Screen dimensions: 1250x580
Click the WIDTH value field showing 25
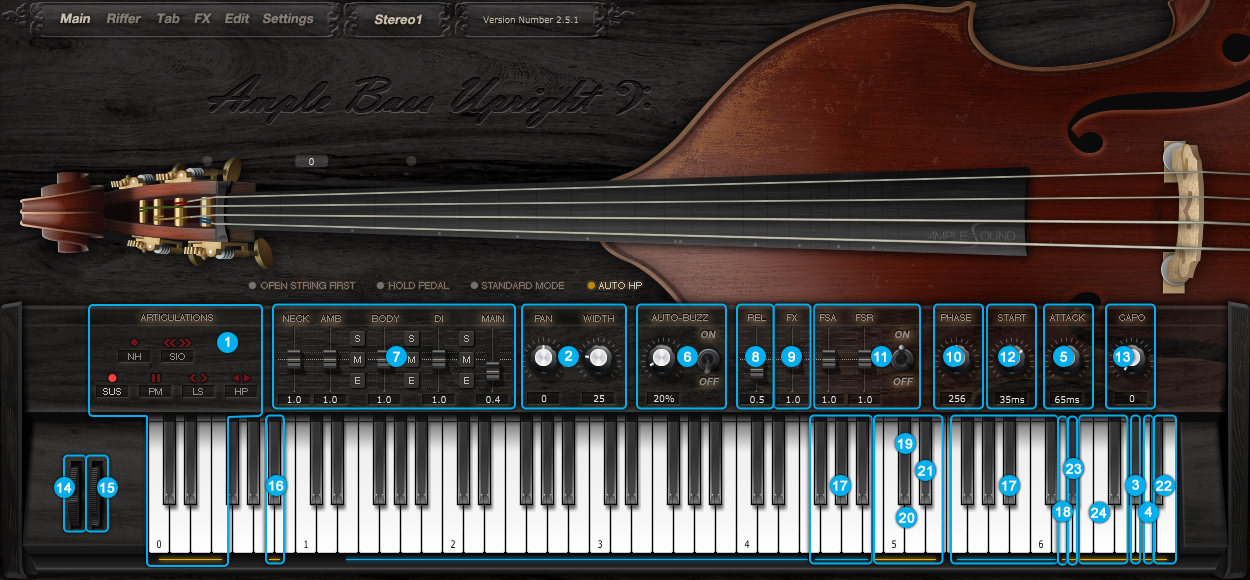coord(599,399)
